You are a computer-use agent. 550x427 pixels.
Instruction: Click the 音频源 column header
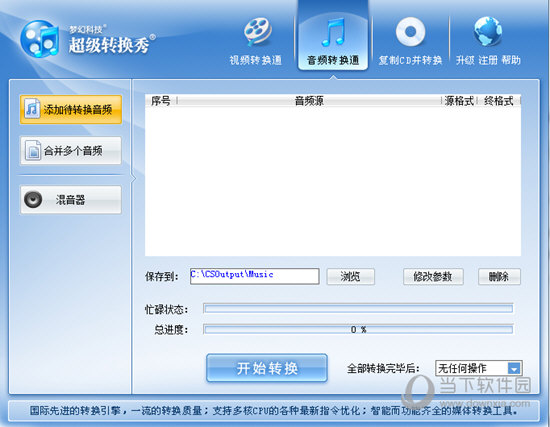tap(309, 101)
